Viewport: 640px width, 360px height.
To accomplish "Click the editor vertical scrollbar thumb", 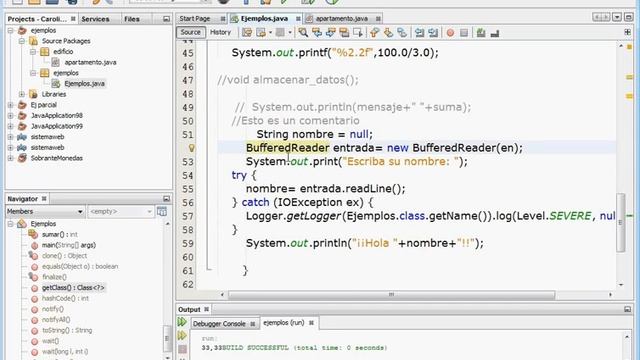I will point(621,222).
